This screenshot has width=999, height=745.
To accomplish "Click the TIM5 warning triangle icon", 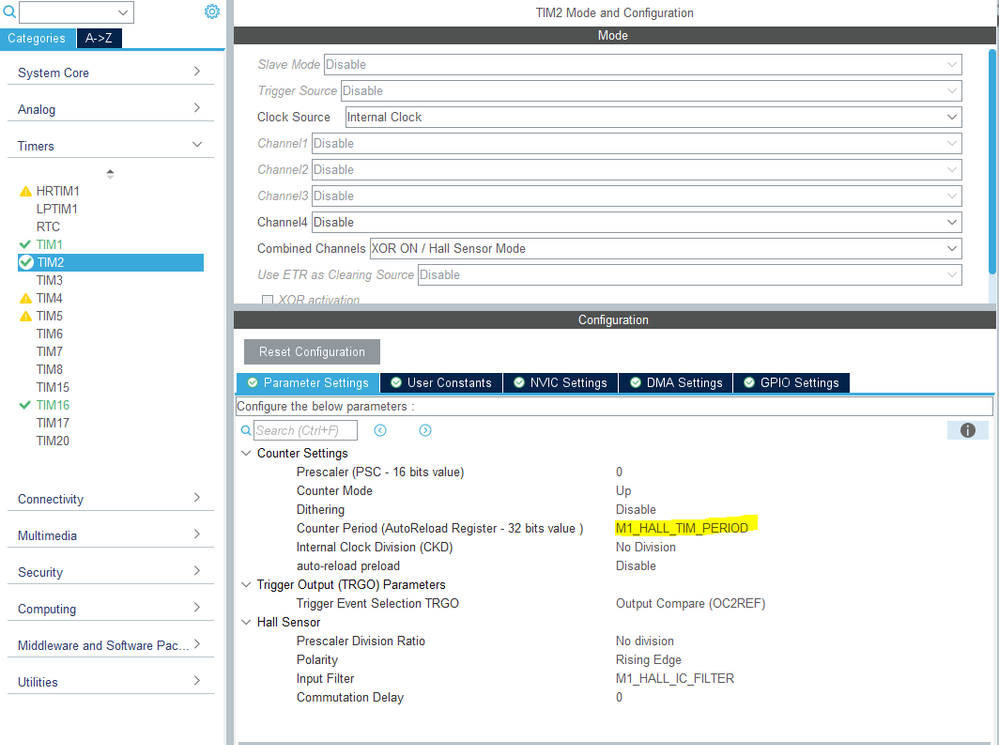I will (25, 316).
